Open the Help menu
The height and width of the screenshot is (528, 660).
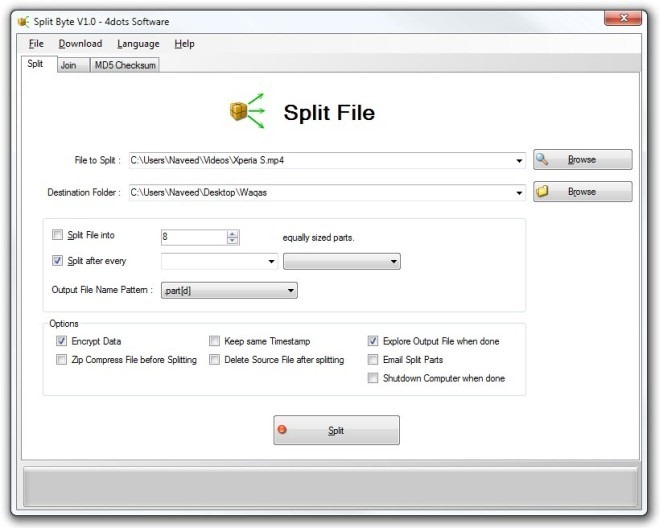click(x=184, y=44)
